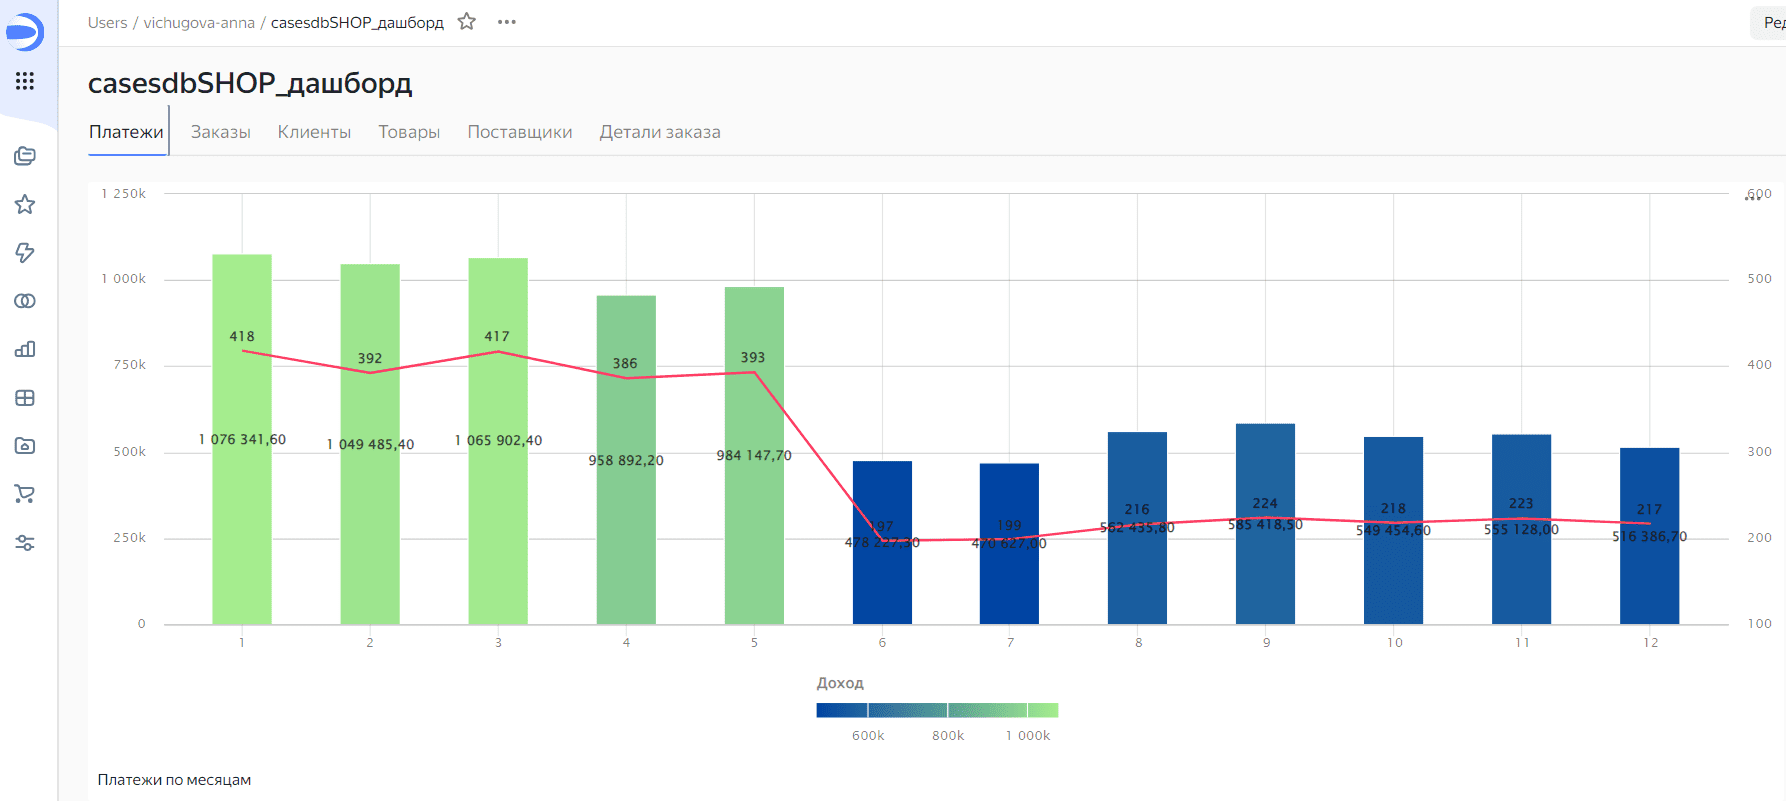Open favorites star in sidebar
Image resolution: width=1786 pixels, height=801 pixels.
(x=25, y=204)
